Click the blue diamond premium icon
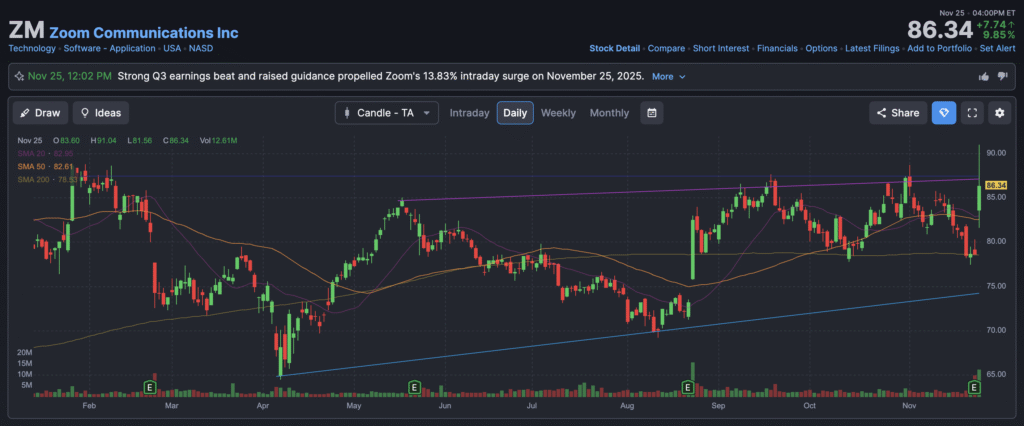This screenshot has height=426, width=1024. (x=944, y=113)
